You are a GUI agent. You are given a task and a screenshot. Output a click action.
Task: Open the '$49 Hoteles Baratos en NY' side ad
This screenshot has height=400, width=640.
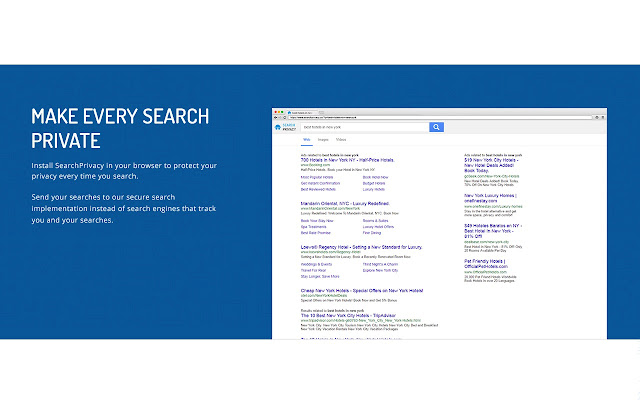coord(493,231)
